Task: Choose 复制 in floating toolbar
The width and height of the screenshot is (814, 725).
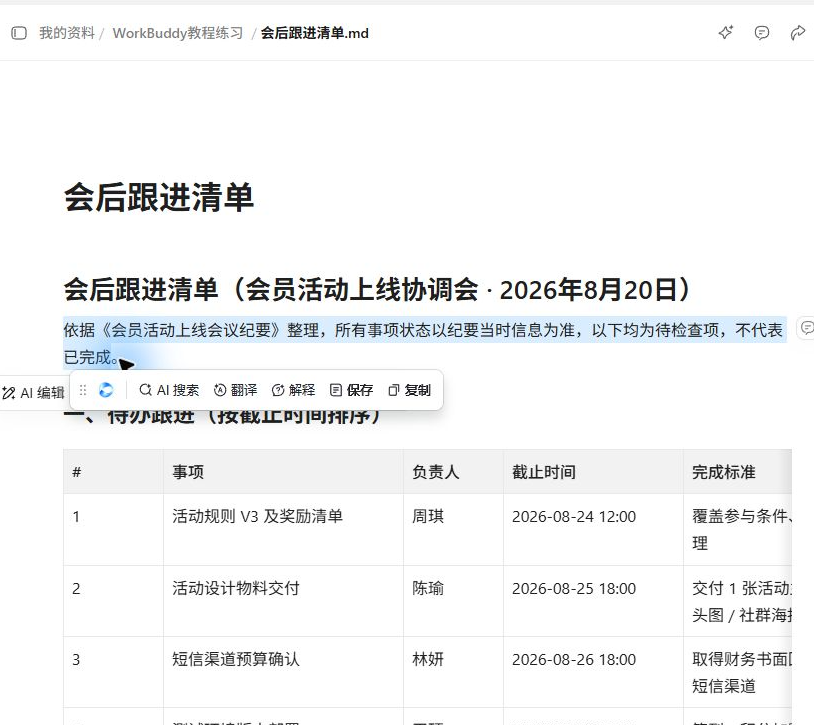Action: point(410,390)
